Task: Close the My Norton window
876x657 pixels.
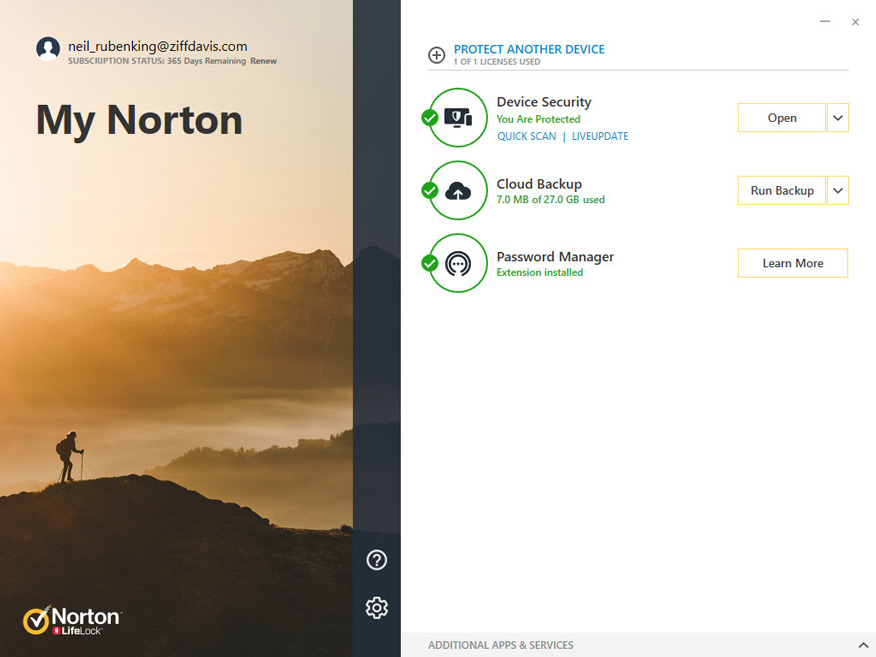Action: pyautogui.click(x=855, y=22)
